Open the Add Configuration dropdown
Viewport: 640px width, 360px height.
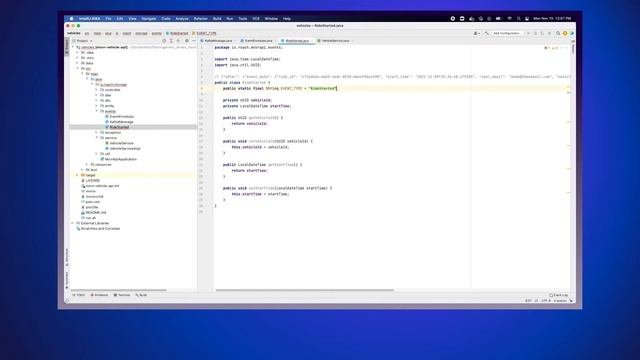pos(507,33)
